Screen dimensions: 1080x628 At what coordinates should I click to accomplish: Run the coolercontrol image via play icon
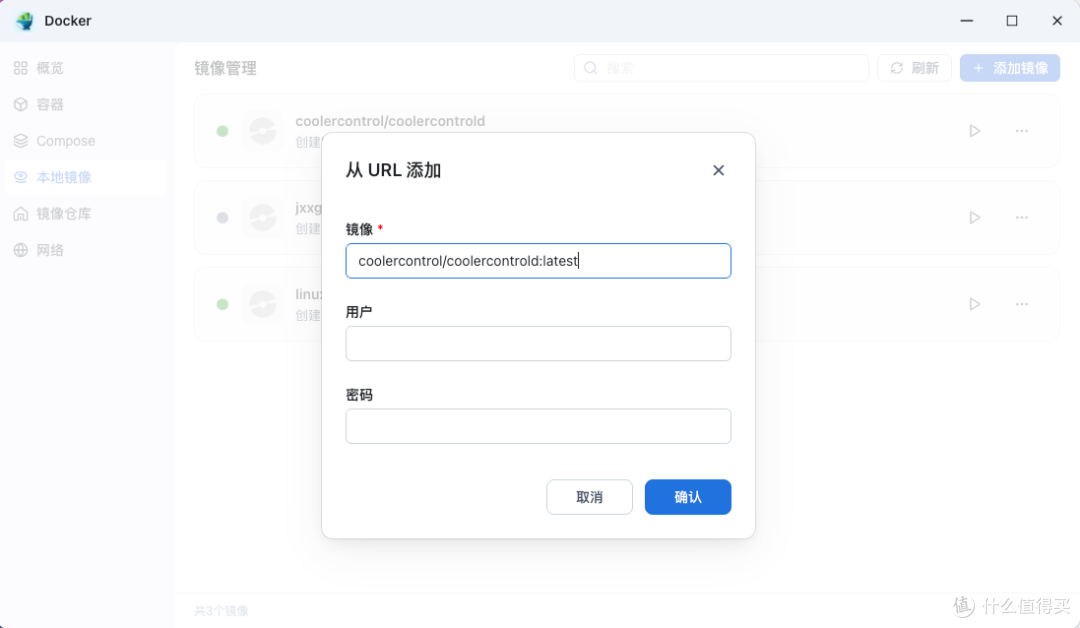[975, 130]
